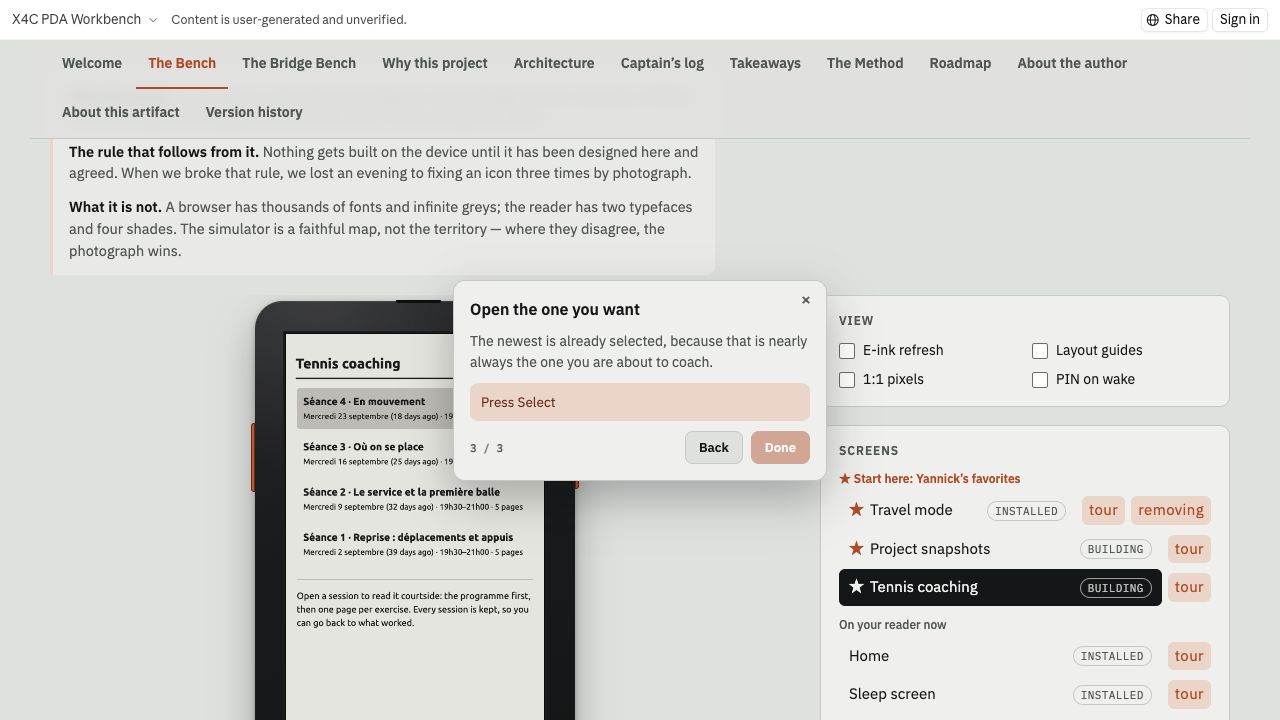Close the tour popup with the × icon

pos(806,300)
